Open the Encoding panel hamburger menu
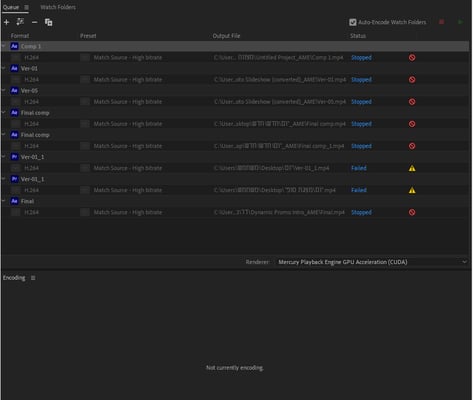This screenshot has width=473, height=400. (33, 278)
